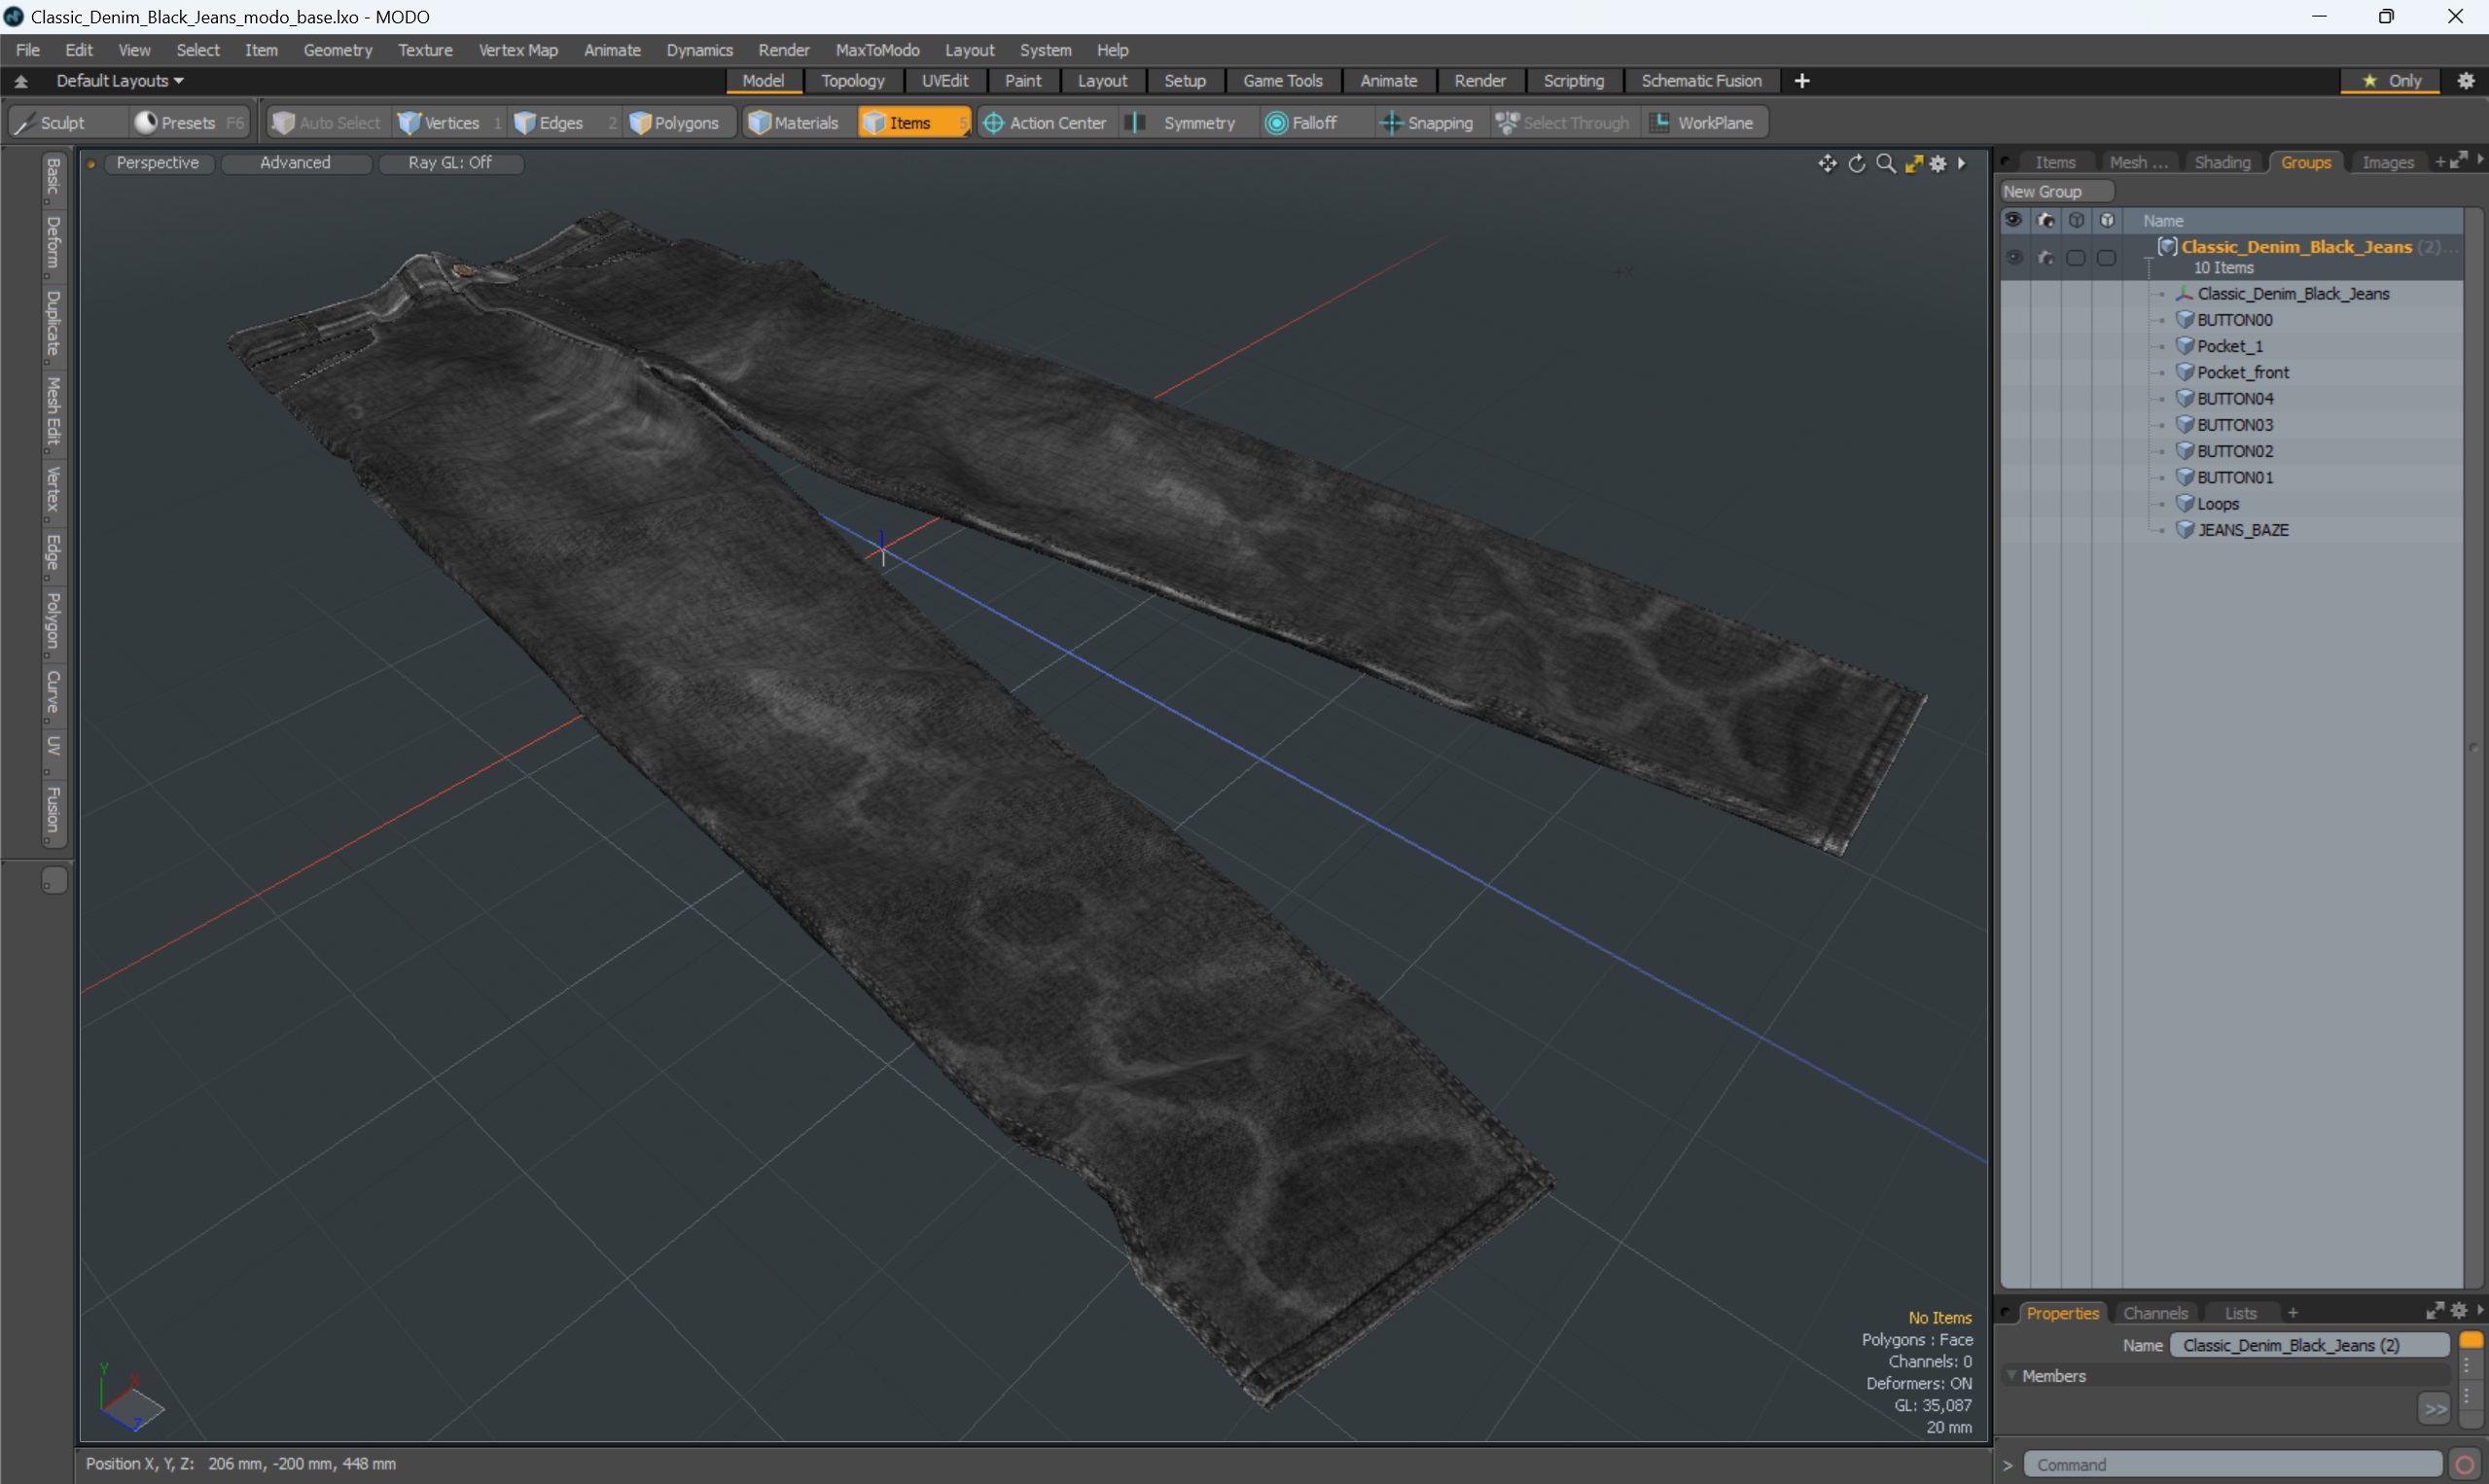The width and height of the screenshot is (2489, 1484).
Task: Add a new tab next to Images
Action: [2440, 161]
